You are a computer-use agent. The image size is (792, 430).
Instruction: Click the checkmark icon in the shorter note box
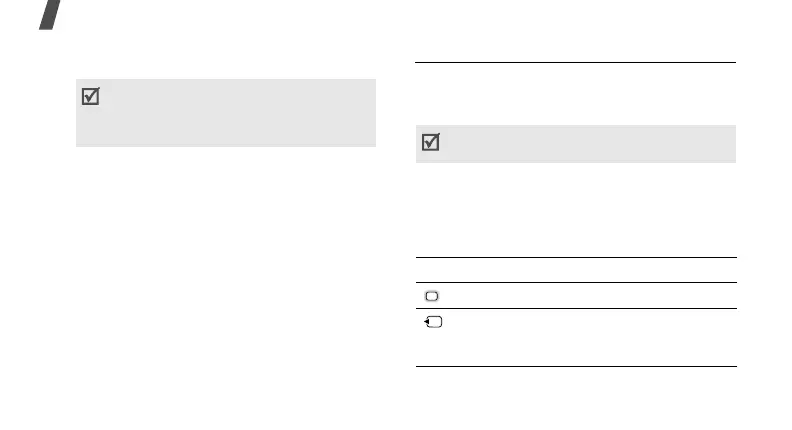tap(430, 143)
